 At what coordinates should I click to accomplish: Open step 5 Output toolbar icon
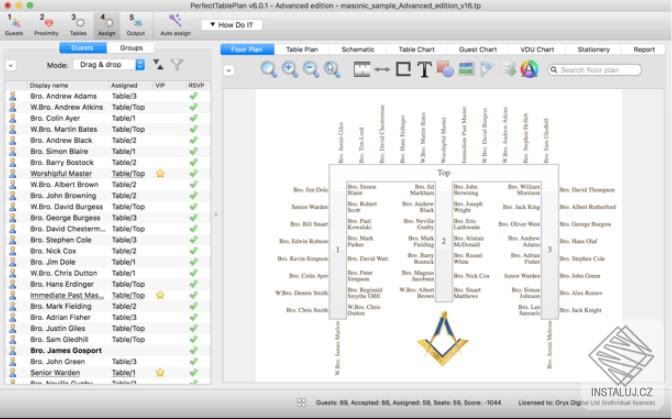[x=135, y=25]
